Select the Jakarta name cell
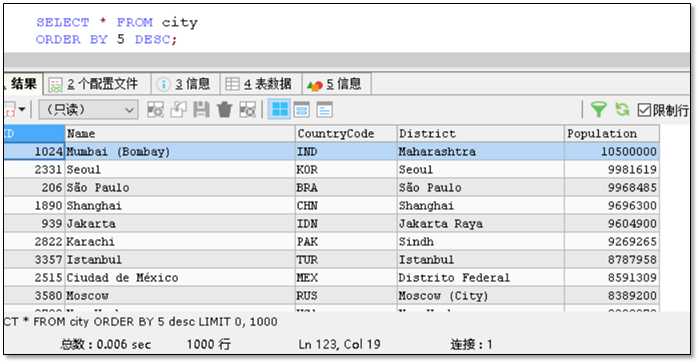This screenshot has width=700, height=364. [x=180, y=223]
